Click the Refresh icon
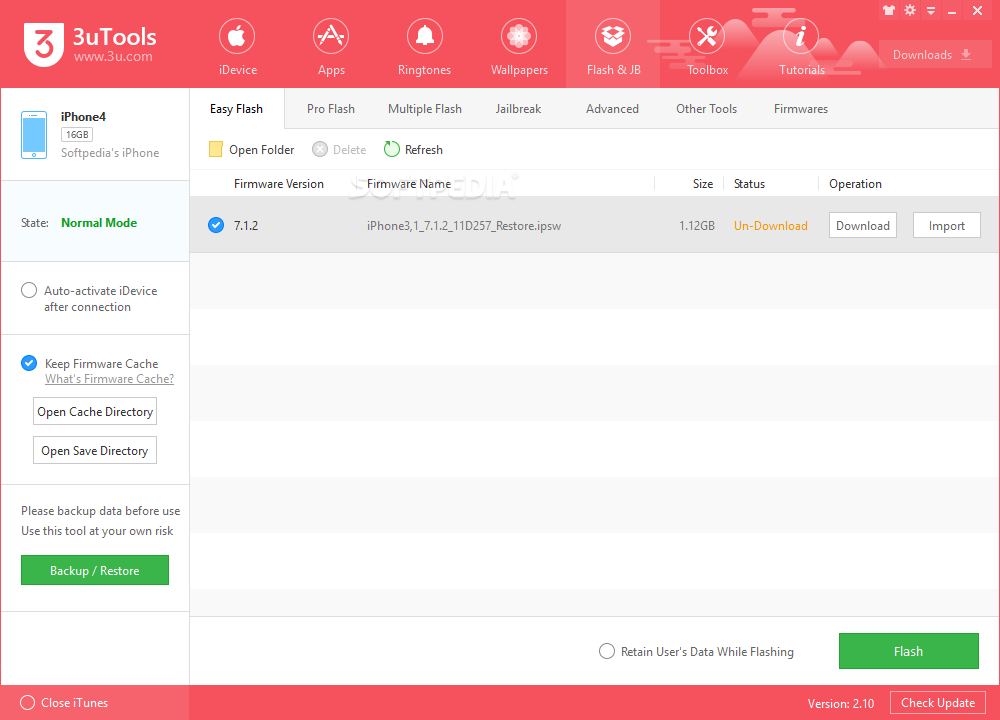This screenshot has height=720, width=1000. (x=392, y=149)
